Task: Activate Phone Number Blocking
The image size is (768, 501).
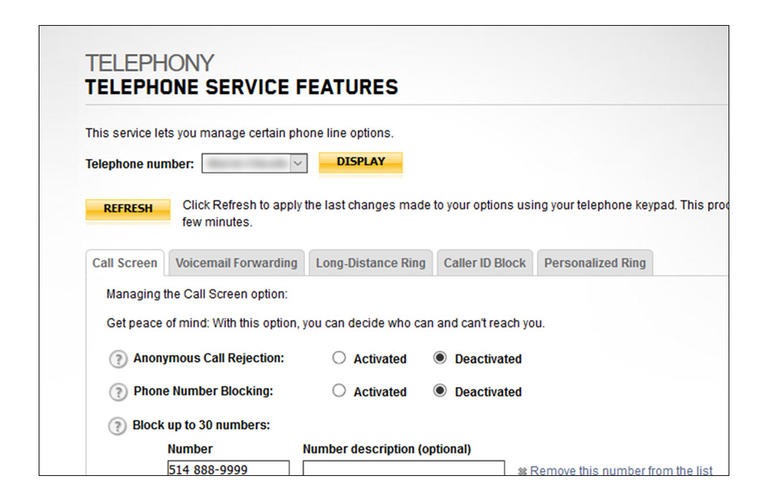Action: 339,391
